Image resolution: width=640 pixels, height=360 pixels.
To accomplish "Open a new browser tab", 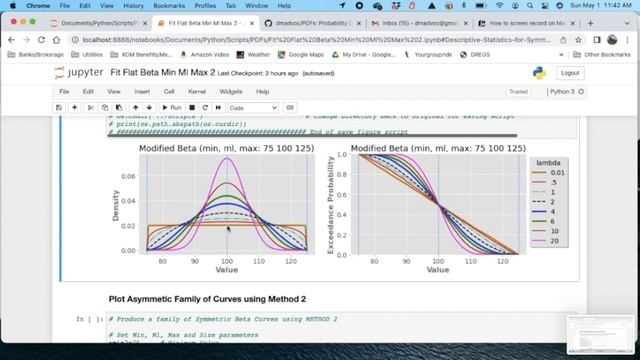I will [x=590, y=23].
